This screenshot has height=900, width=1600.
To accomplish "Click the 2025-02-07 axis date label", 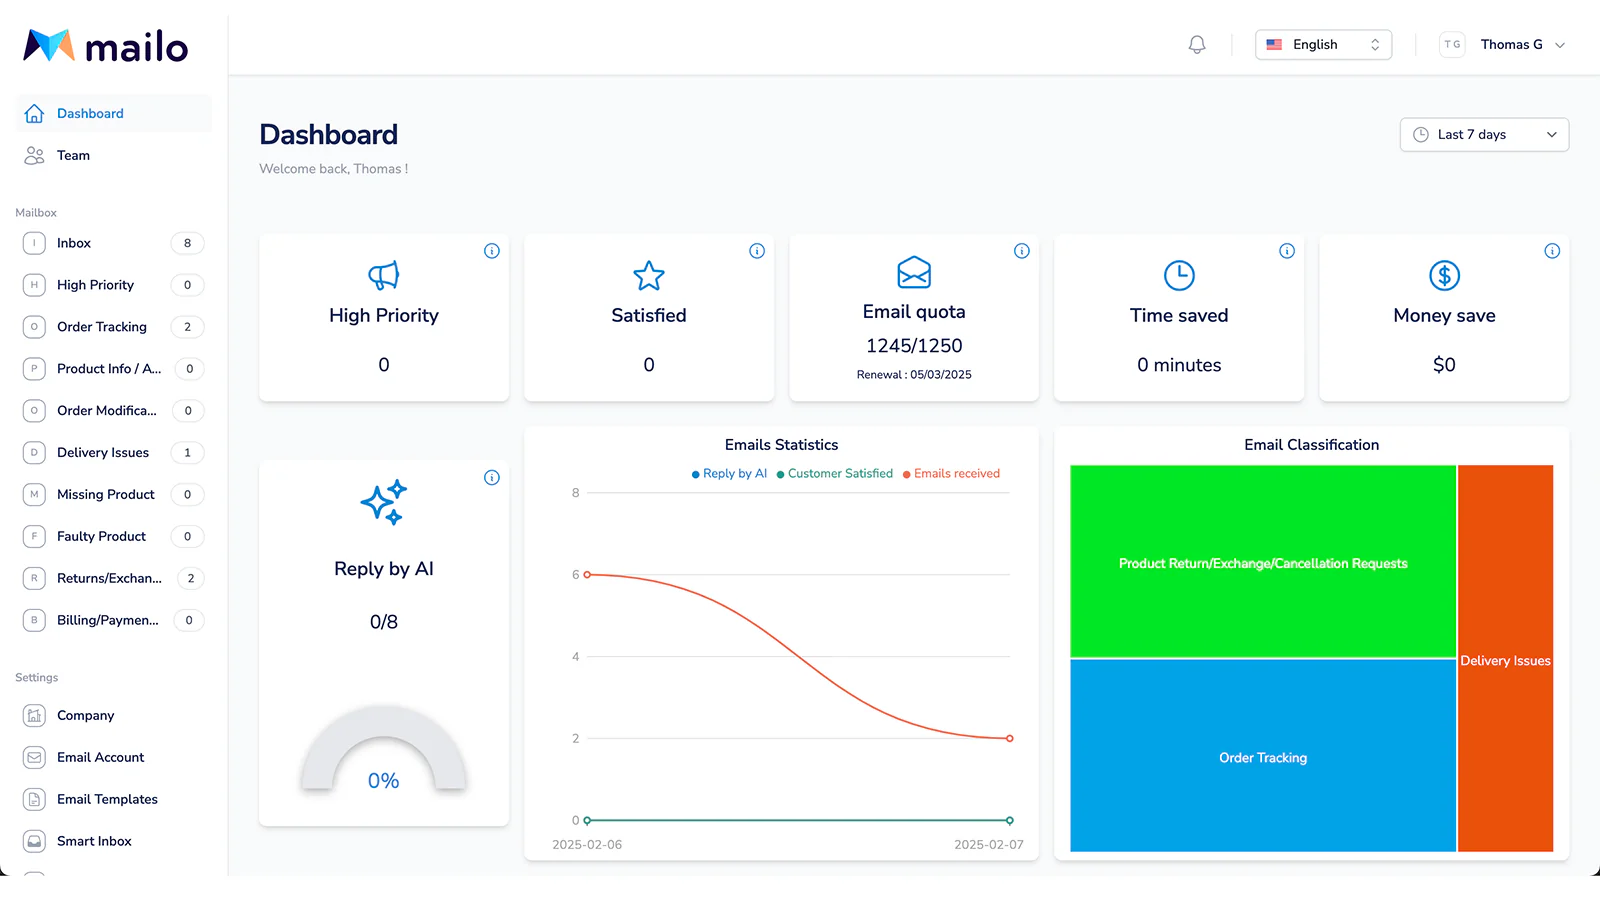I will click(989, 845).
